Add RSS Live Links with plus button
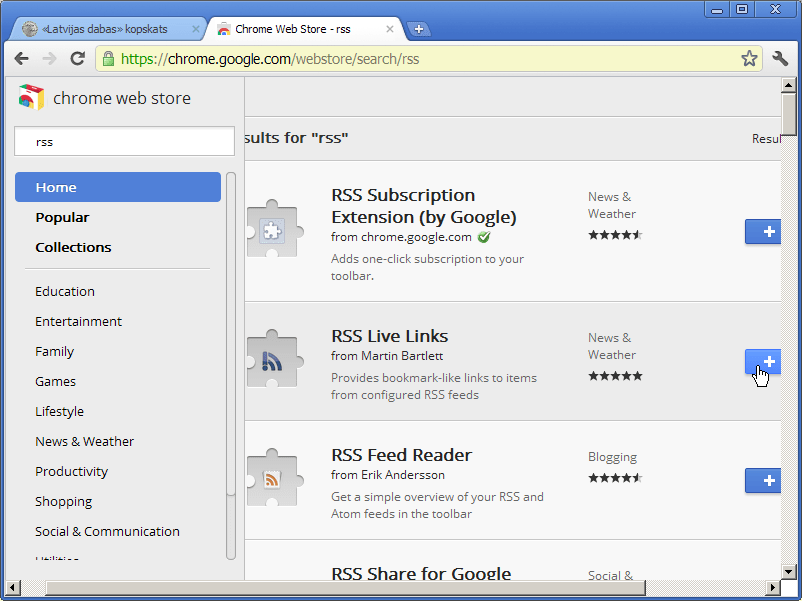 763,362
